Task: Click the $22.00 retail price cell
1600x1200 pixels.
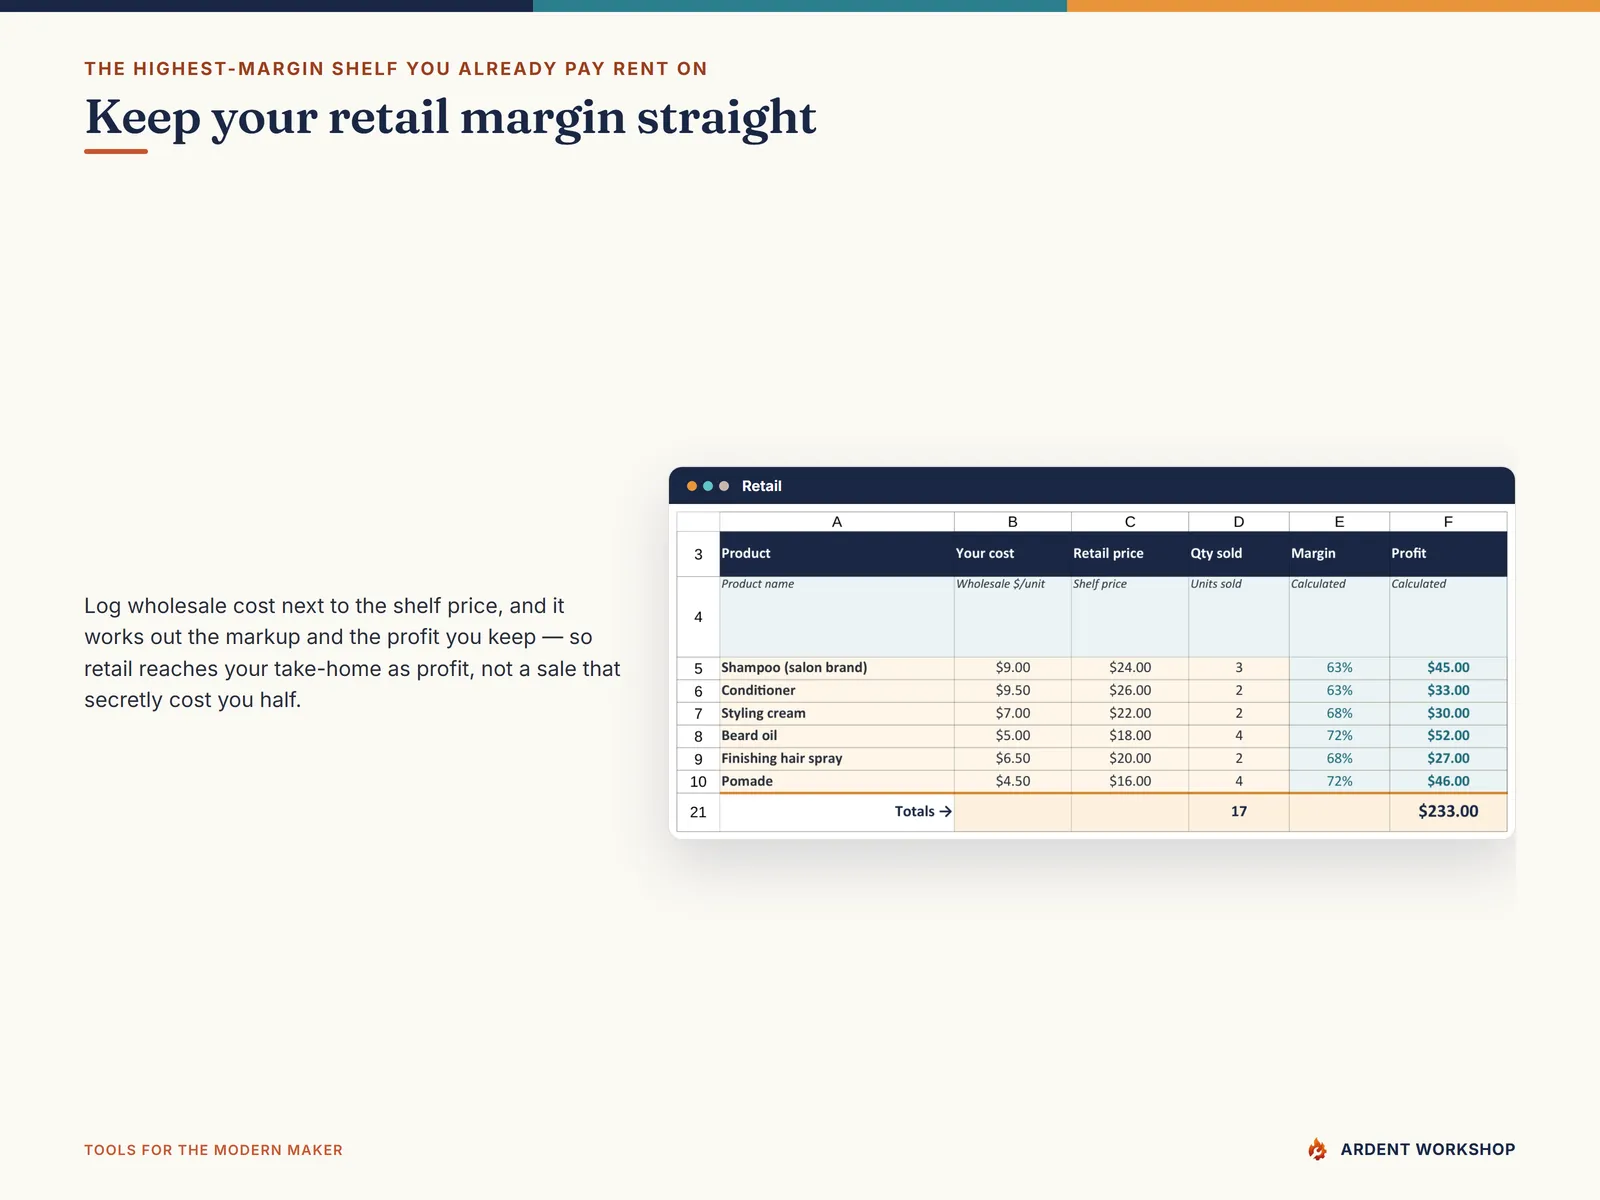Action: pos(1130,714)
